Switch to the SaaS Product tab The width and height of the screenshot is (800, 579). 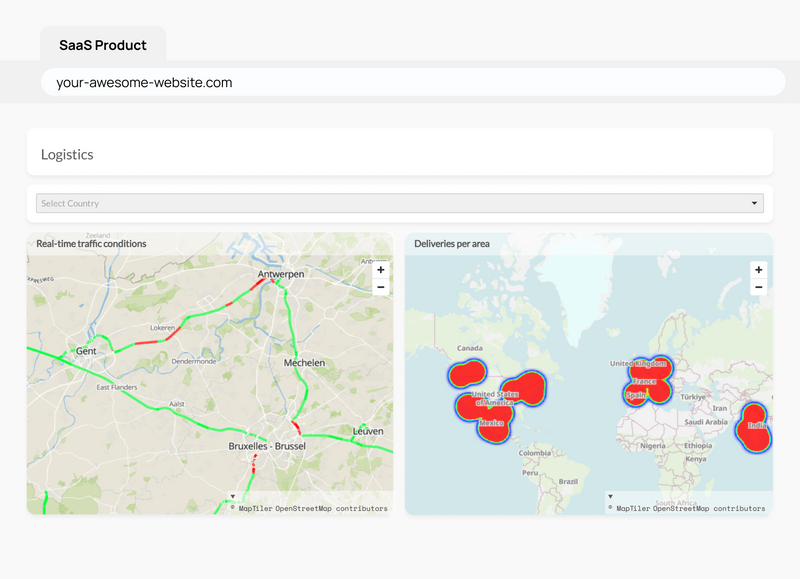click(102, 44)
